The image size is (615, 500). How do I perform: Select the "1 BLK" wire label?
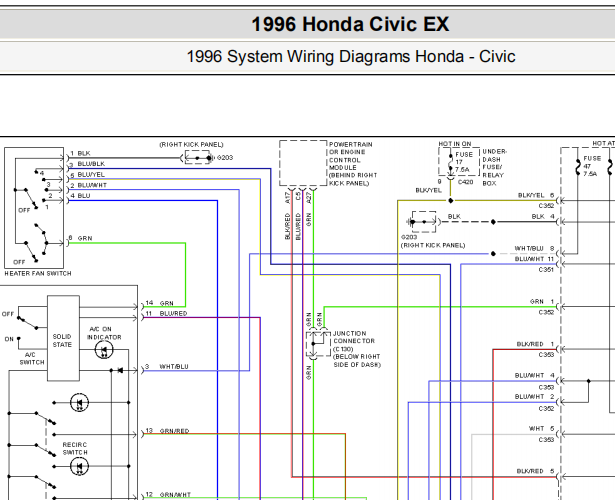(x=80, y=153)
